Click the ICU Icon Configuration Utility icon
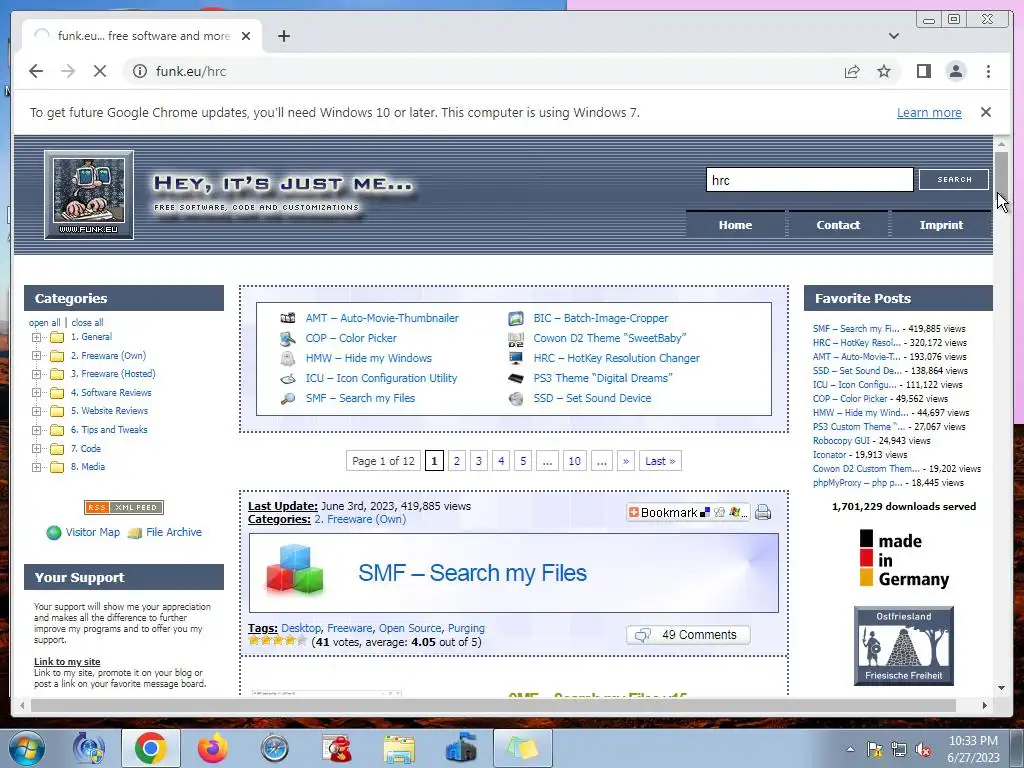 [x=287, y=378]
